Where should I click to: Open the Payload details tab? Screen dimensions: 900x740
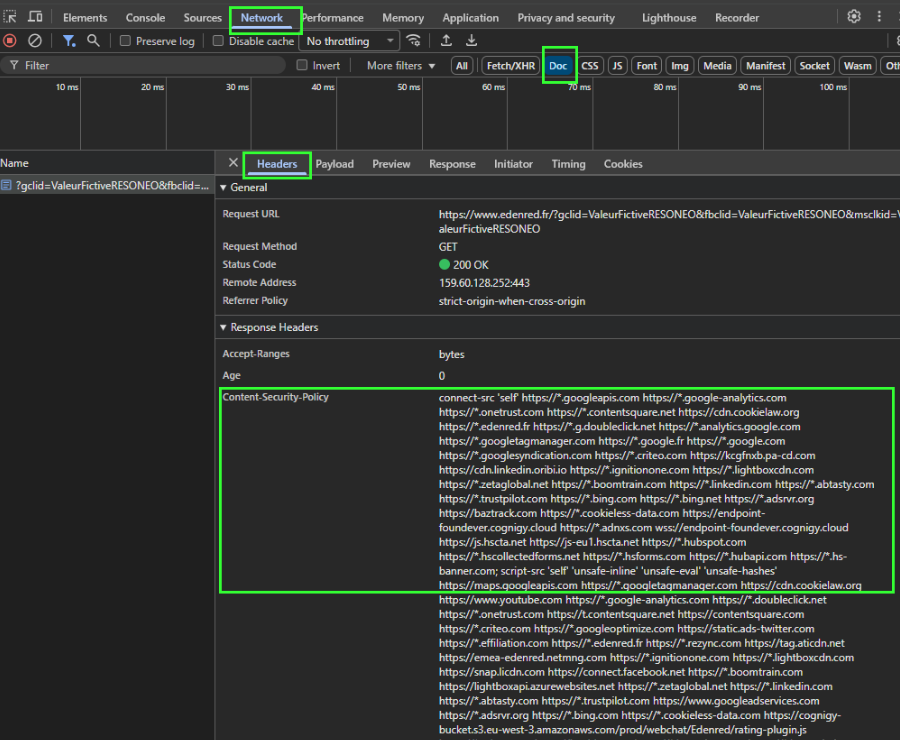pos(335,164)
